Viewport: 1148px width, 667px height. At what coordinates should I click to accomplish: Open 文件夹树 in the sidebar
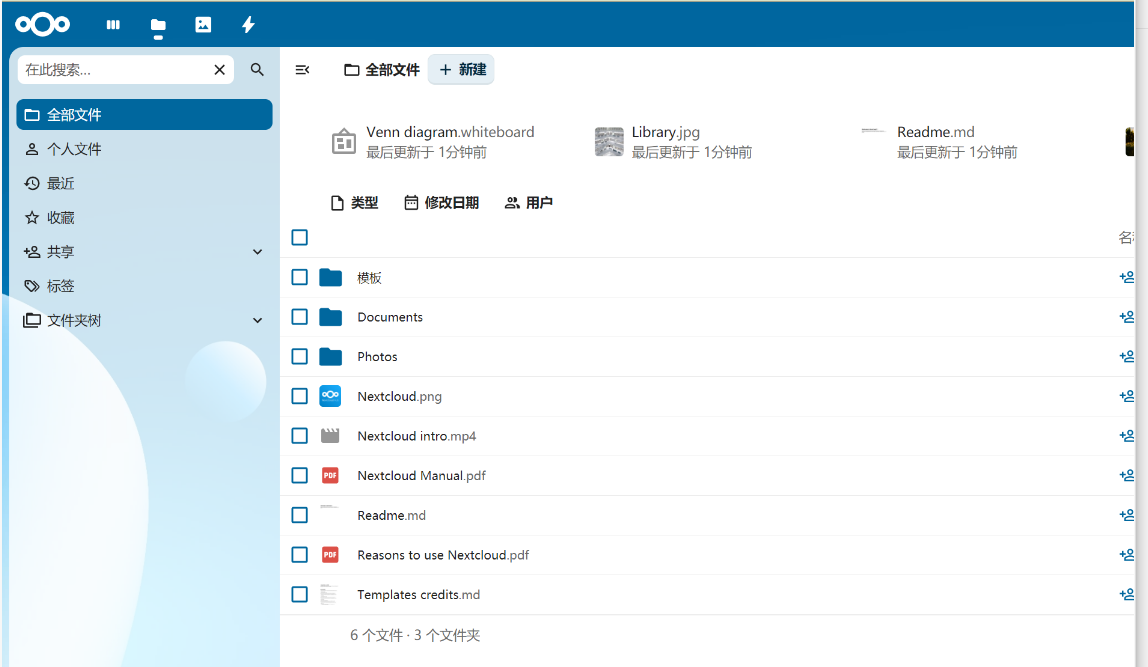132,321
